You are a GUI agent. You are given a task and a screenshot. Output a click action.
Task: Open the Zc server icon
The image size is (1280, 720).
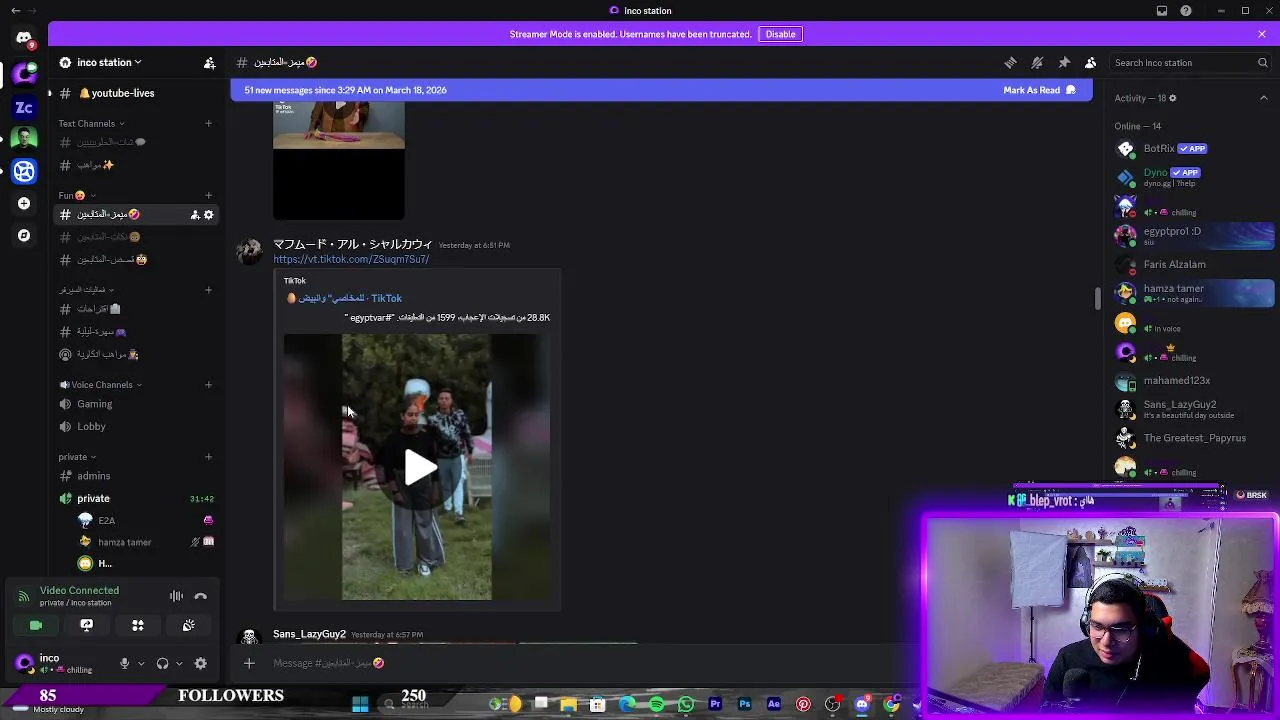pos(24,107)
